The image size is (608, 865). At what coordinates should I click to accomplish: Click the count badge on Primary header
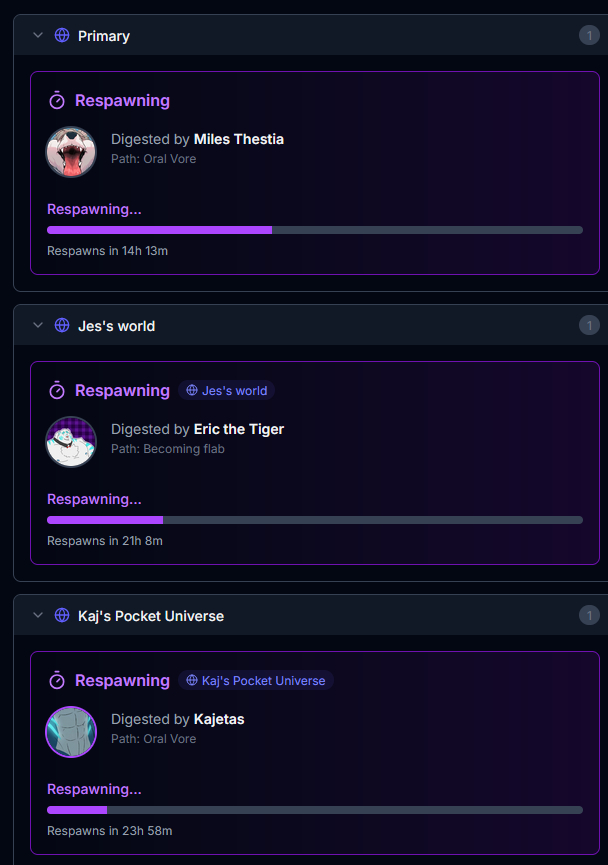point(589,36)
